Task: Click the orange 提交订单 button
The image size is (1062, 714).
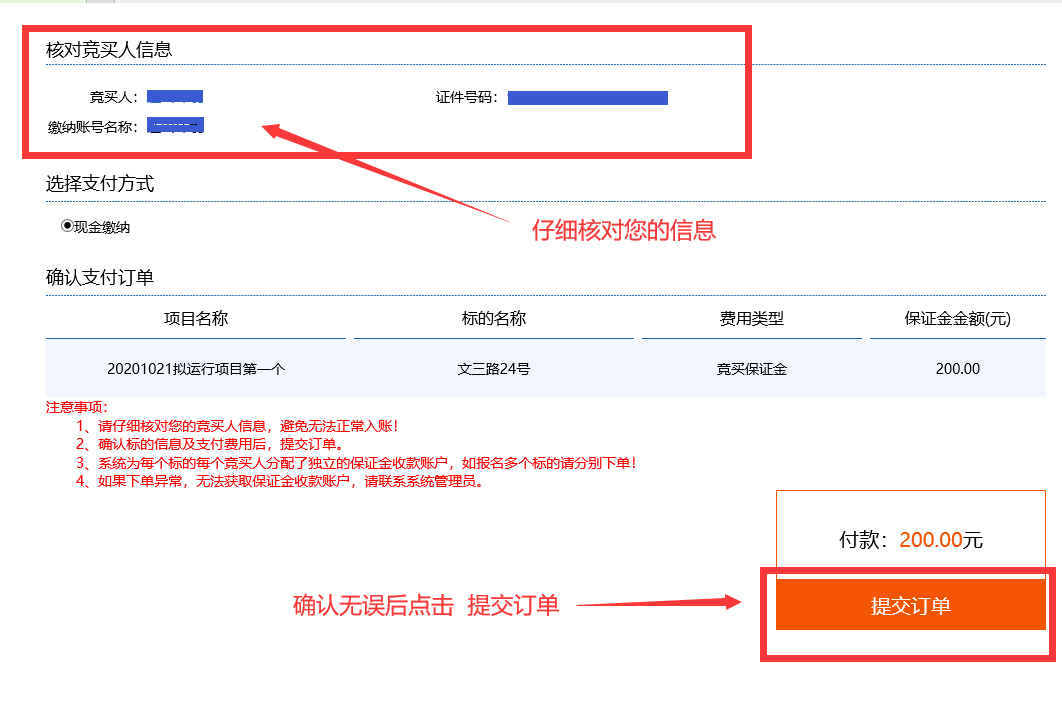Action: pyautogui.click(x=910, y=605)
